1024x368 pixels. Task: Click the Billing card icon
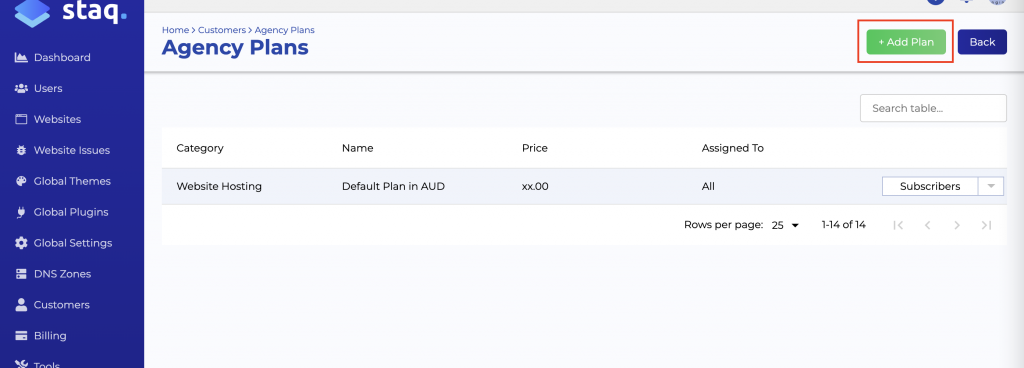pyautogui.click(x=22, y=336)
